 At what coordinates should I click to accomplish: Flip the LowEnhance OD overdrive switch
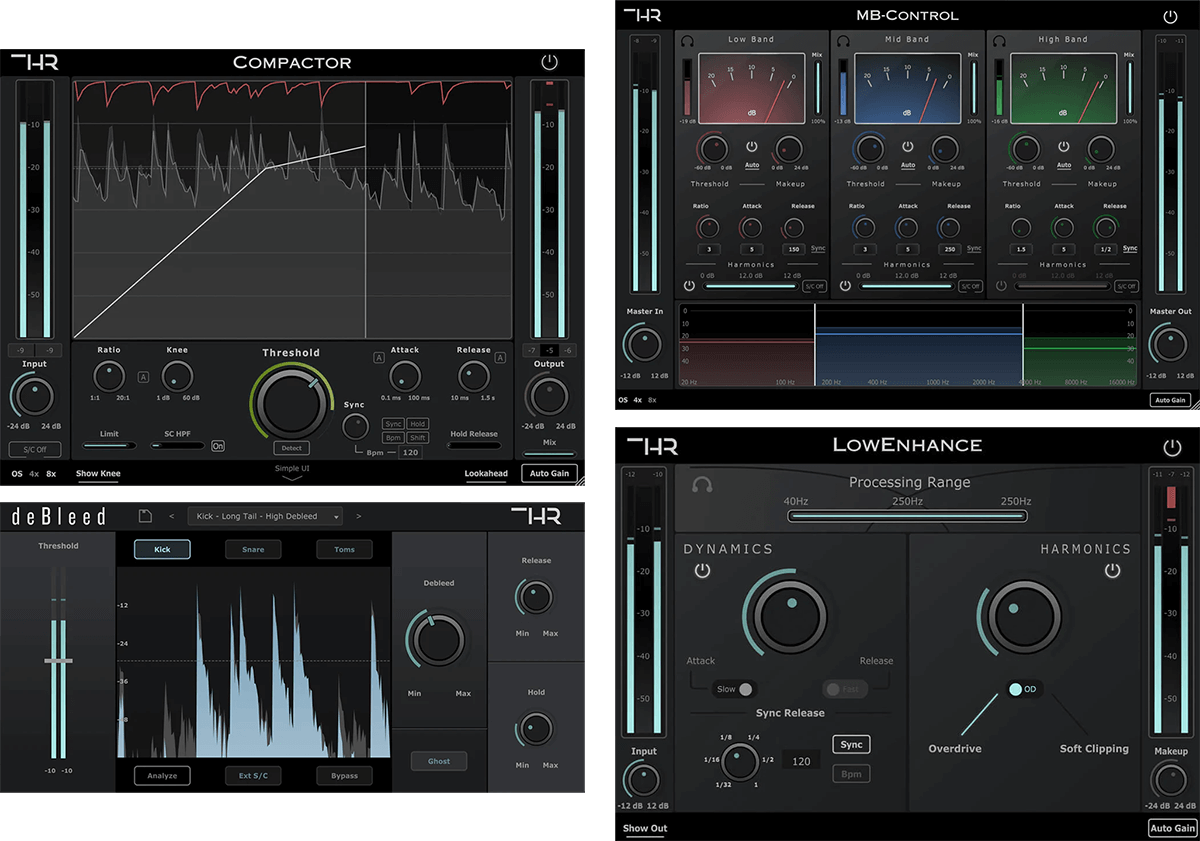[x=1023, y=689]
